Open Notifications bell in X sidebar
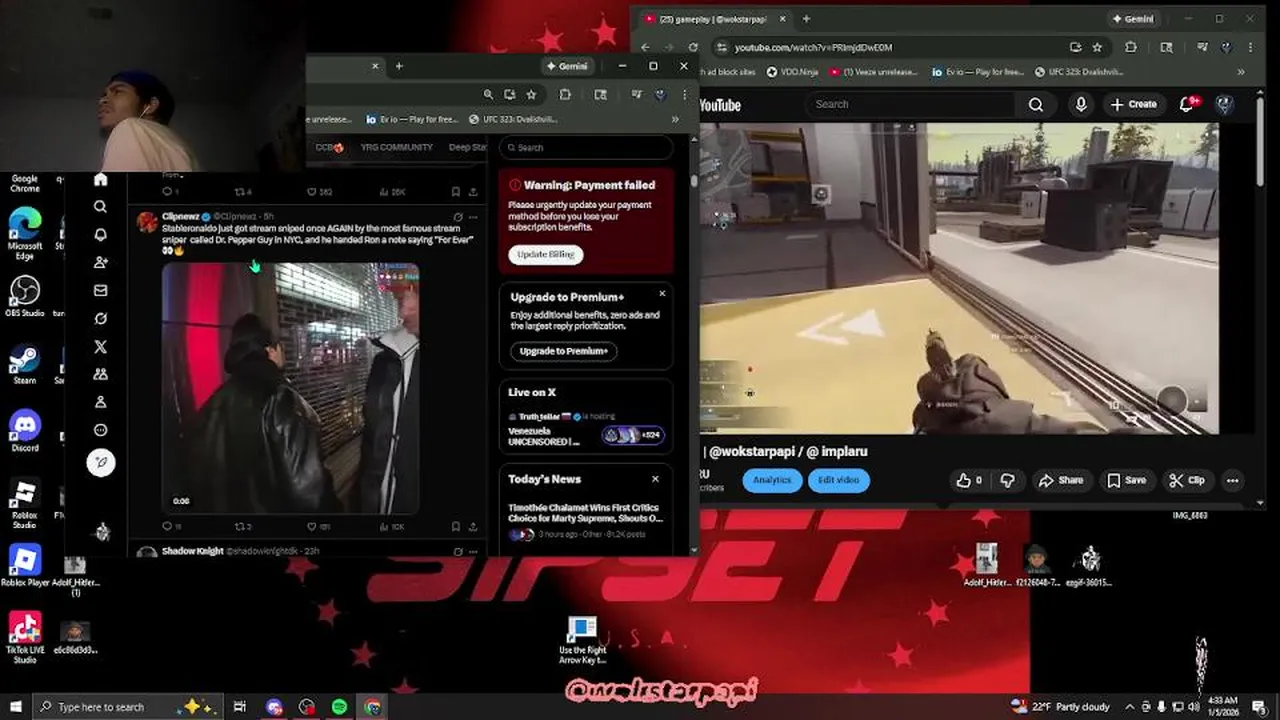The image size is (1280, 720). click(x=100, y=235)
